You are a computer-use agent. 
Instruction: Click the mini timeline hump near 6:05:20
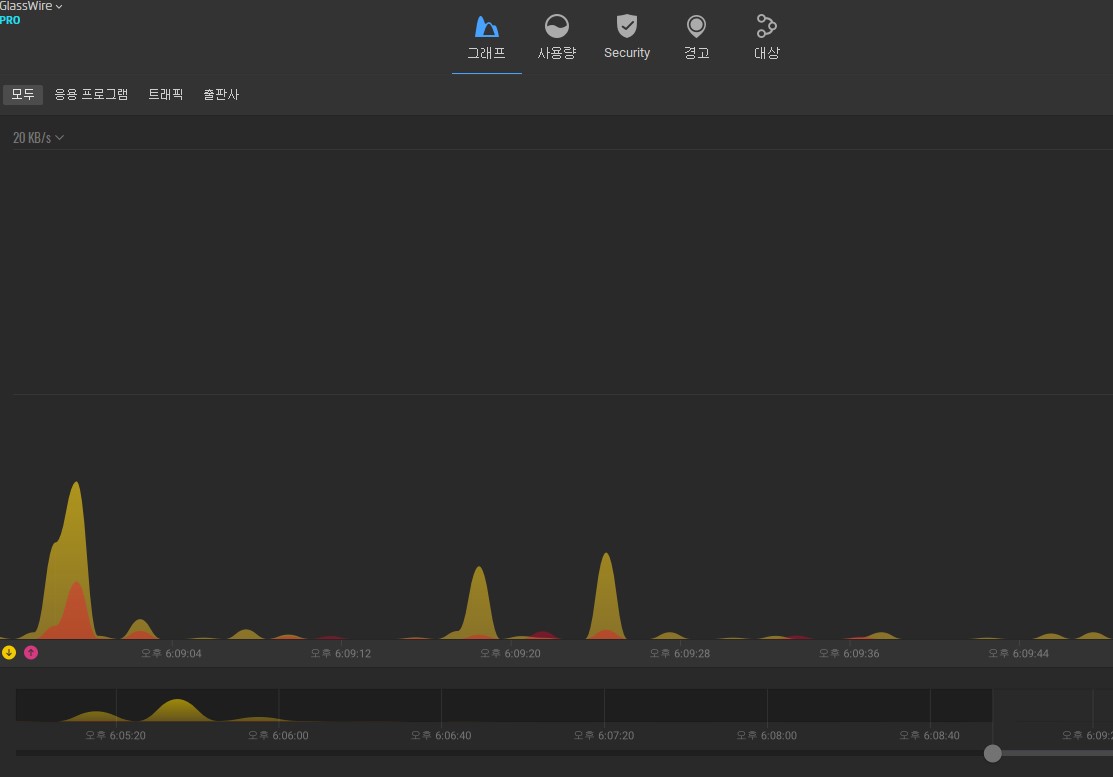tap(97, 716)
